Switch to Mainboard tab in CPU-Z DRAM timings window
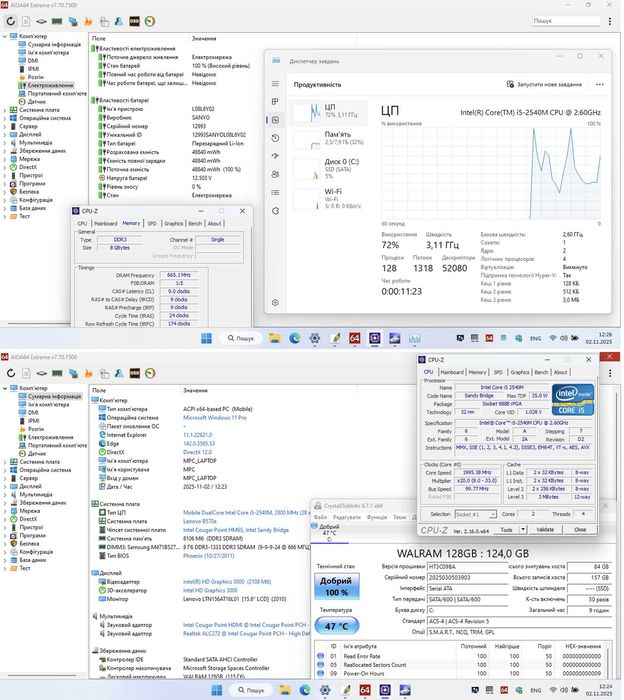This screenshot has height=700, width=624. pos(106,223)
